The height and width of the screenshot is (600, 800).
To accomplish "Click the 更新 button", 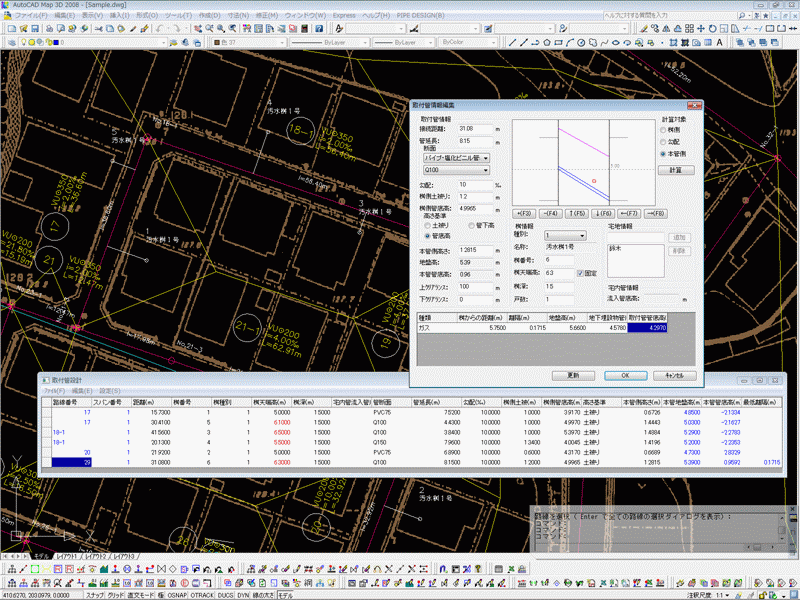I will 573,375.
